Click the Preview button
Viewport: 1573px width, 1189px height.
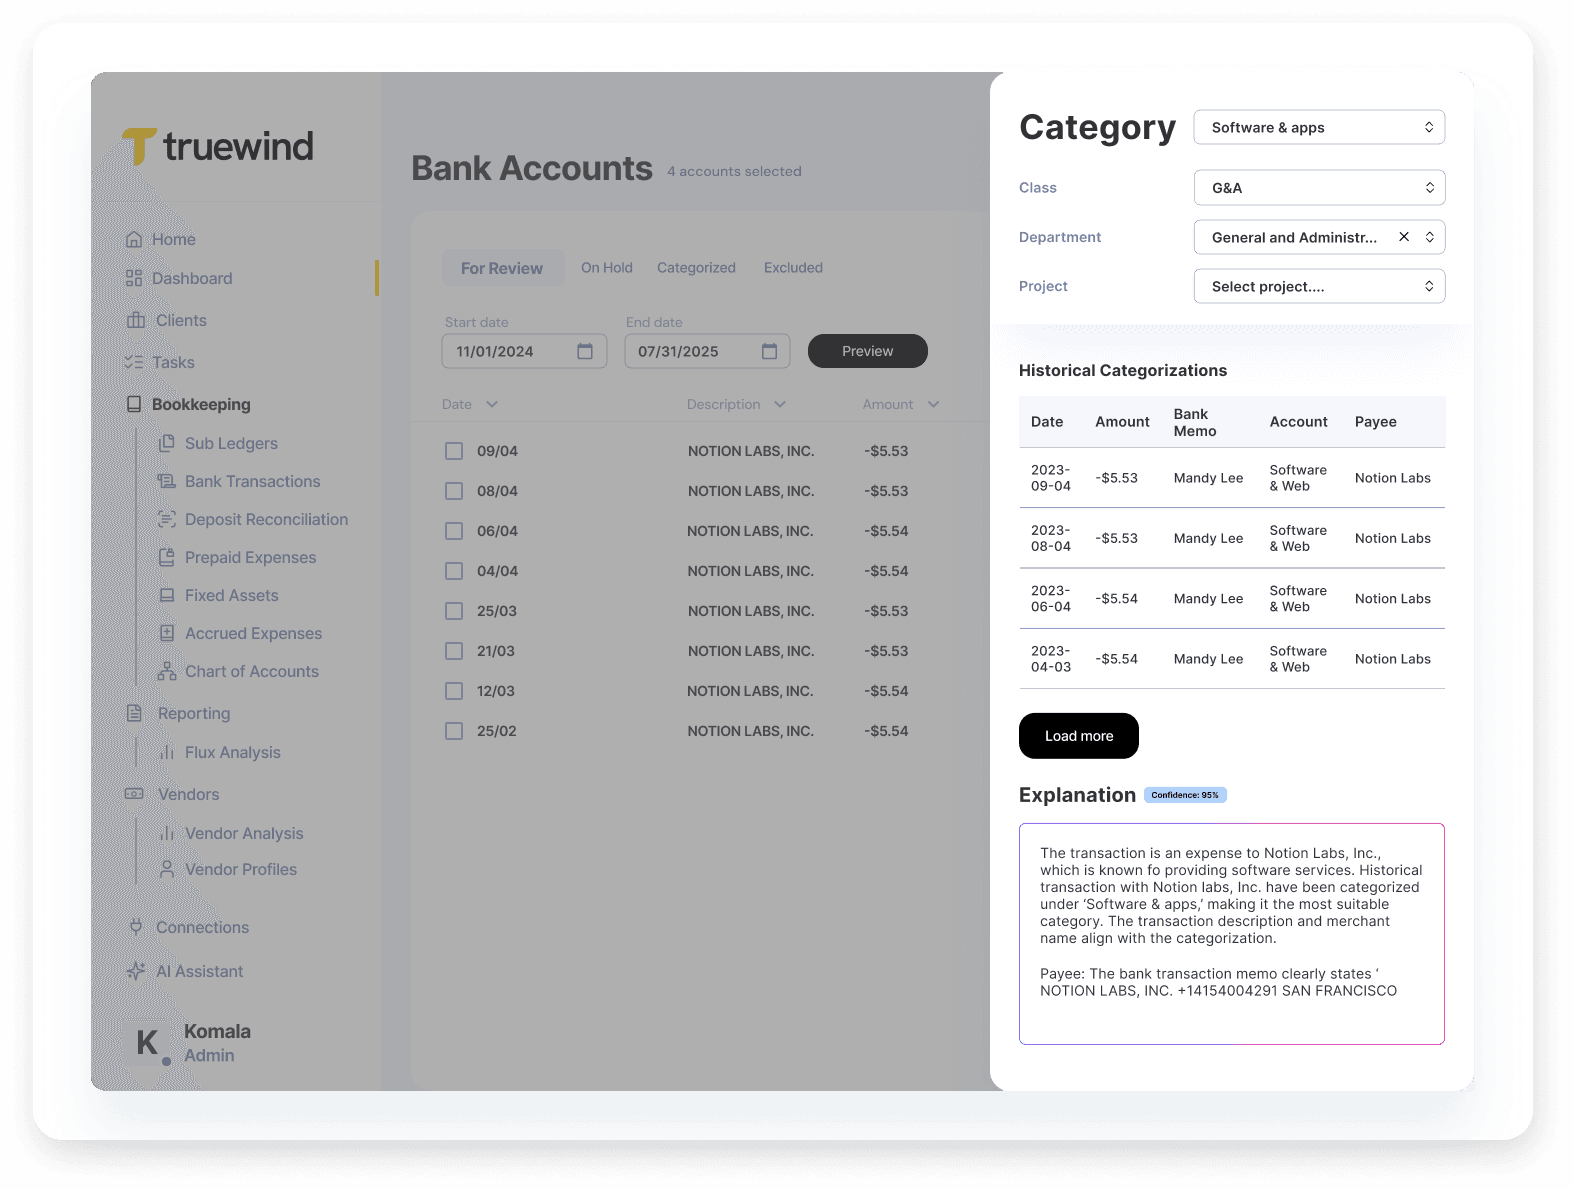pyautogui.click(x=868, y=351)
